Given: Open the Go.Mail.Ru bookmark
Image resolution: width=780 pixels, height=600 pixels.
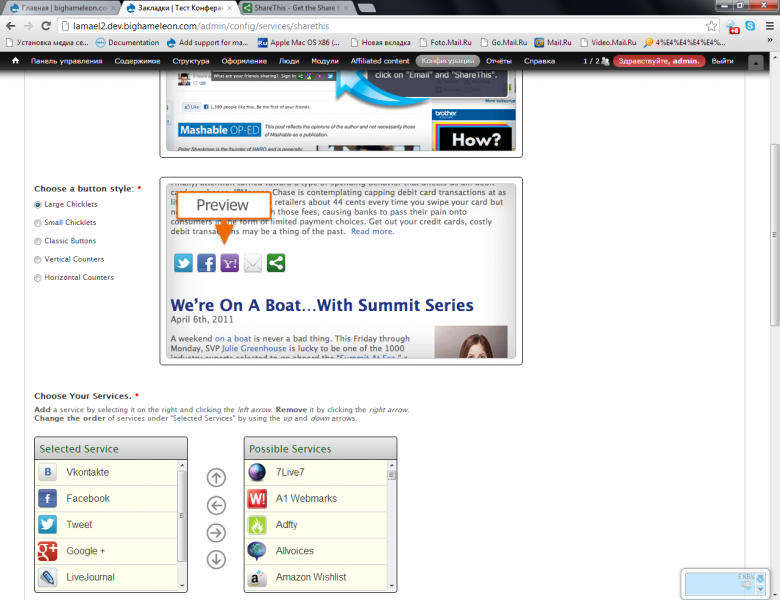Looking at the screenshot, I should tap(503, 42).
